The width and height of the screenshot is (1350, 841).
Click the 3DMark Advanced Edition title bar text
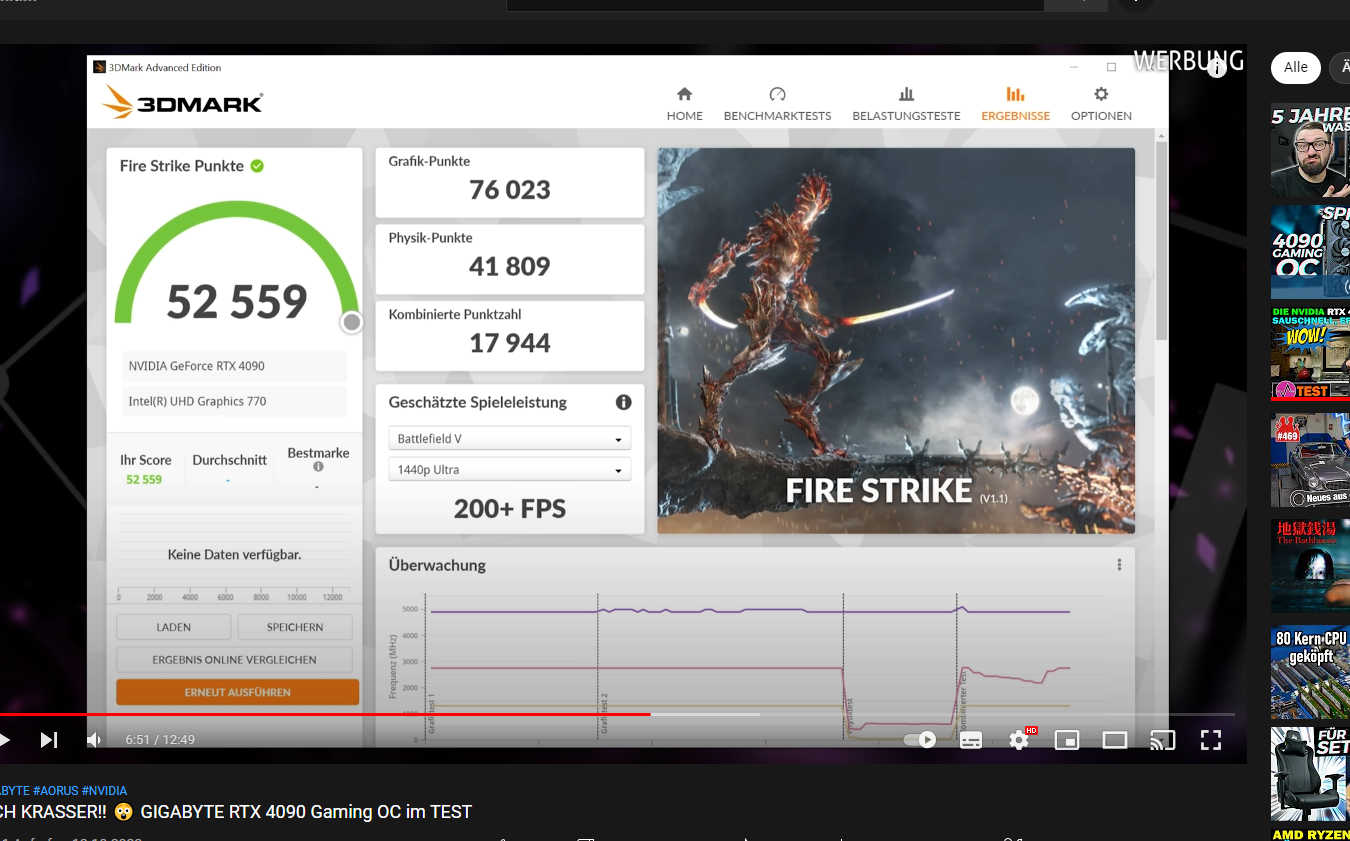165,67
